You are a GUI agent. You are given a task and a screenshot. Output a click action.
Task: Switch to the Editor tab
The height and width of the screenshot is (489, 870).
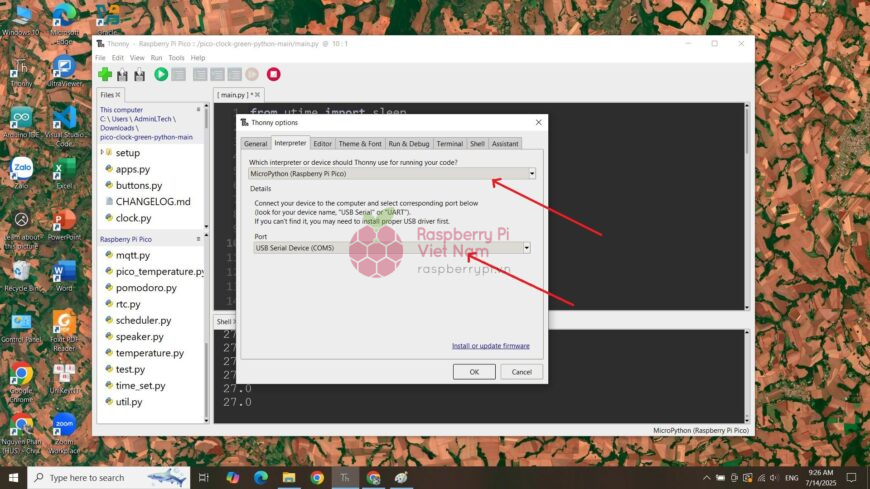(x=322, y=144)
